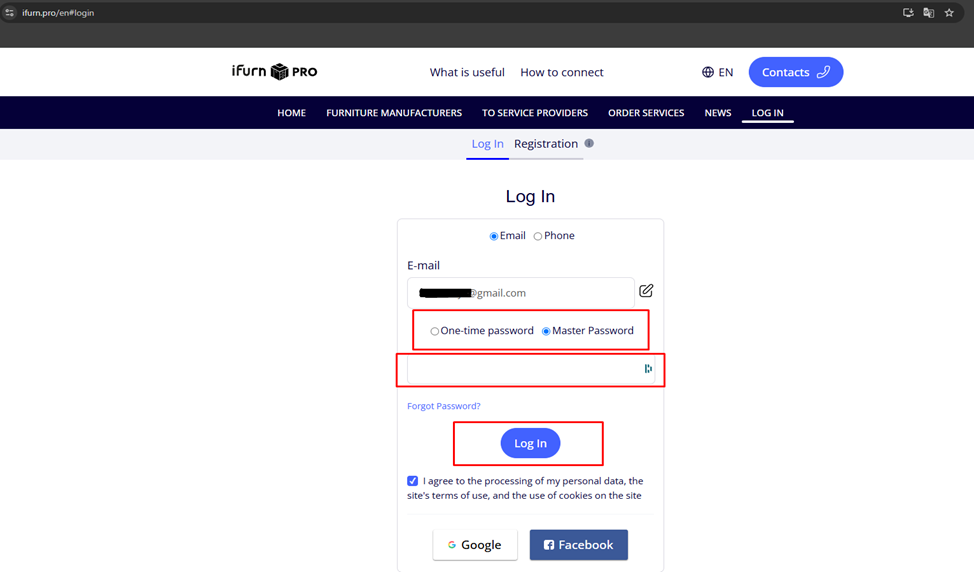Image resolution: width=974 pixels, height=572 pixels.
Task: Switch to the Registration tab
Action: pos(545,144)
